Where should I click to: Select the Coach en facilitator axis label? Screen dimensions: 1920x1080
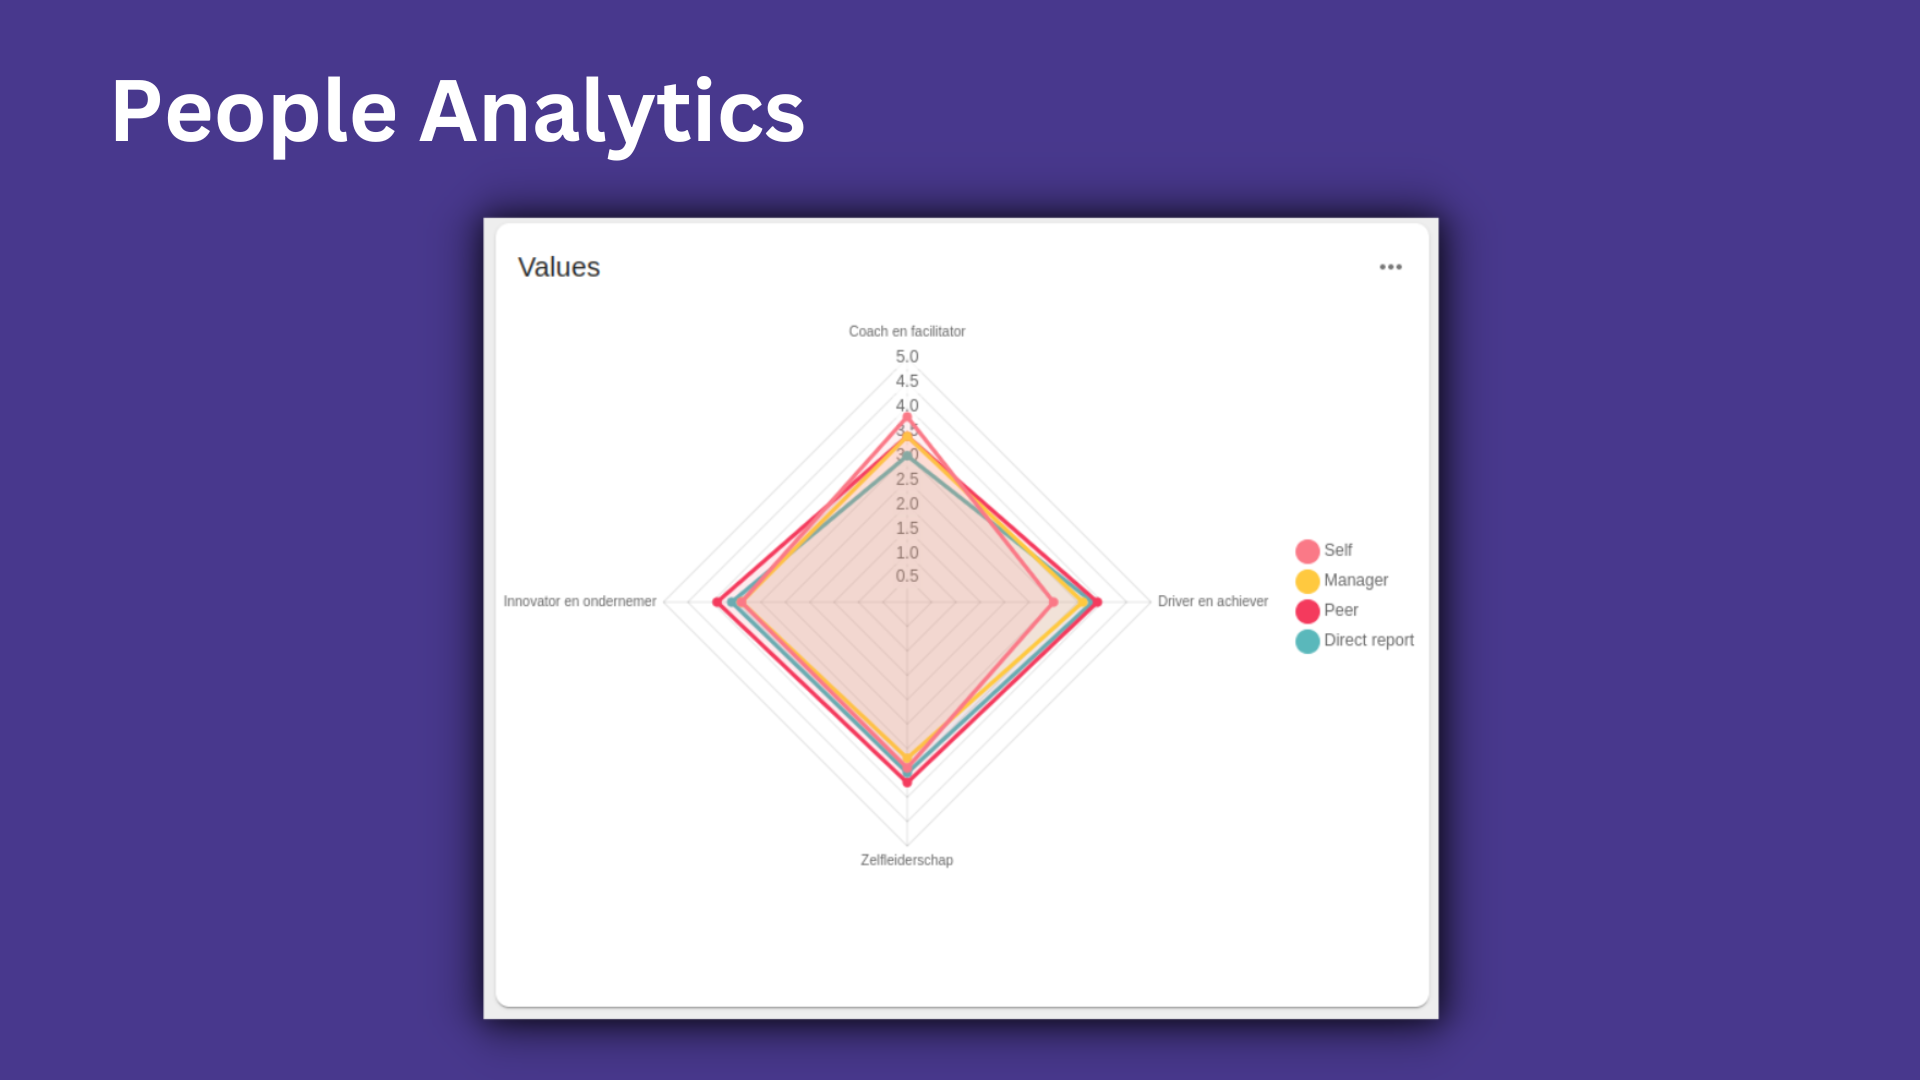coord(906,331)
